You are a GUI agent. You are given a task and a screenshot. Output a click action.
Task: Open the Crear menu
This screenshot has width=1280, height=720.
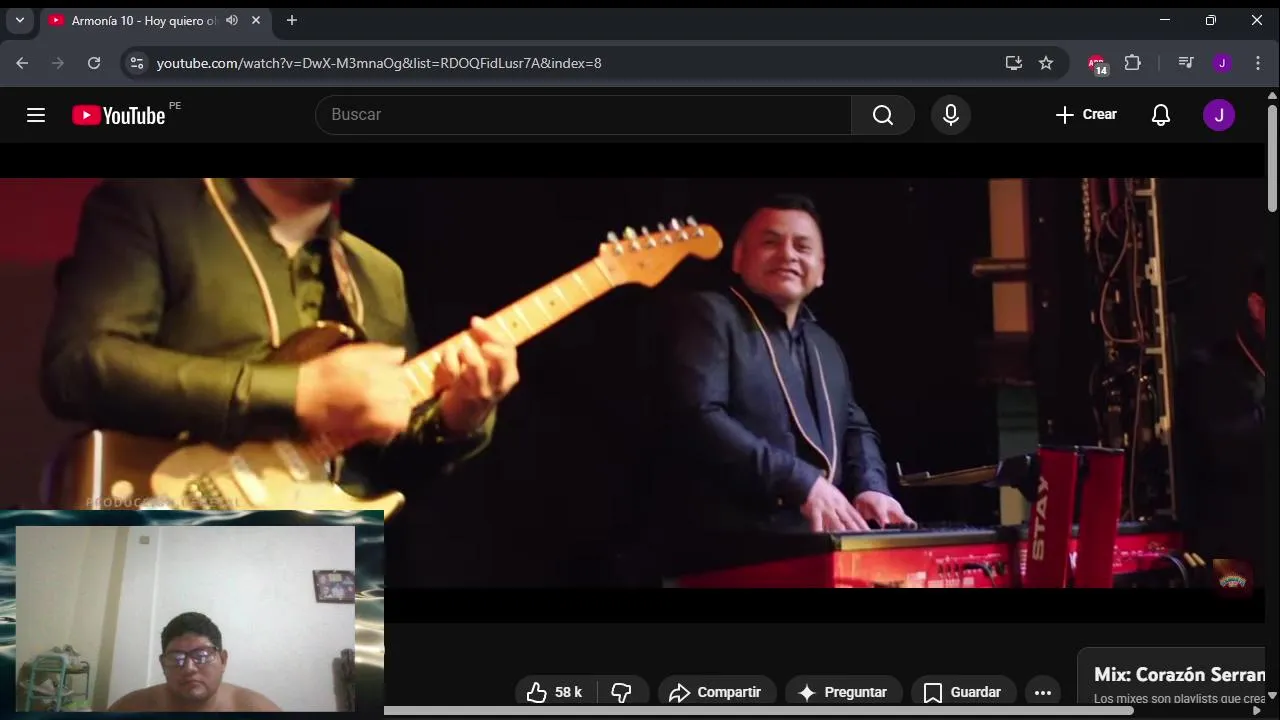(1086, 115)
